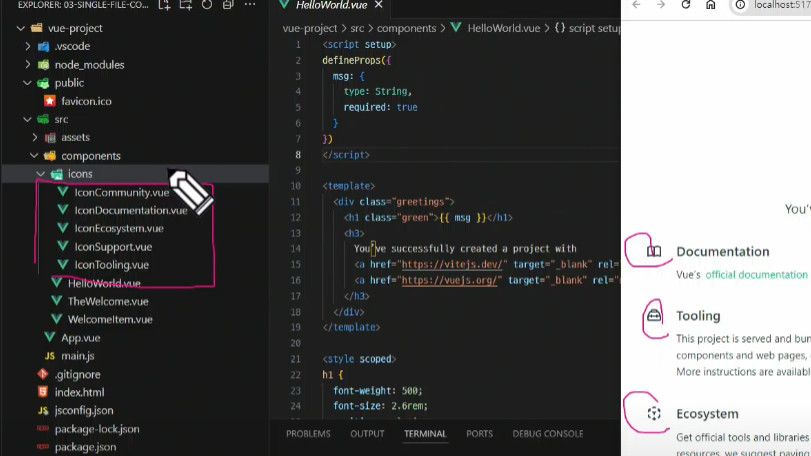Open IconTooling.vue file

point(112,265)
